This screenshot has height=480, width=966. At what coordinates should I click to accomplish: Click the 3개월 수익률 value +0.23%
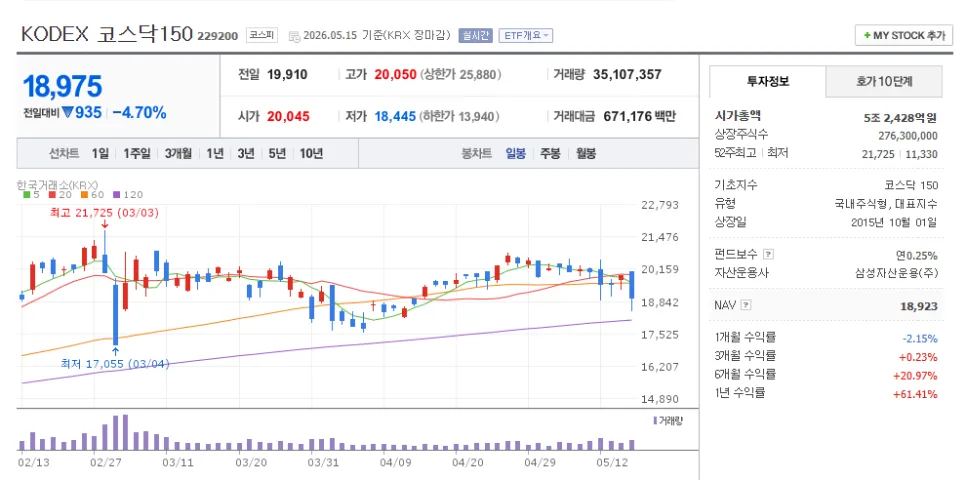pos(919,357)
